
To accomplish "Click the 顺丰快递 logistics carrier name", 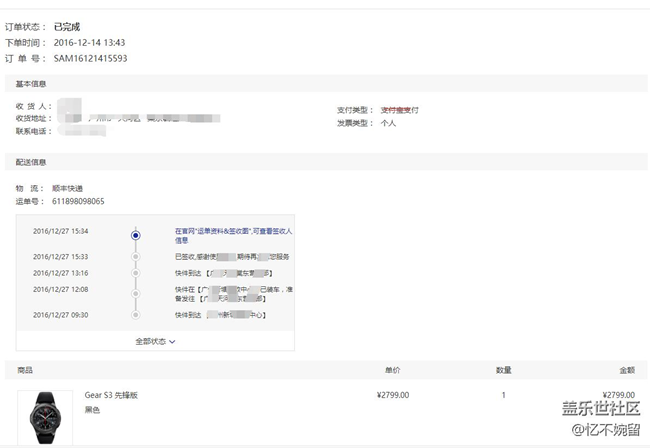I will [67, 188].
